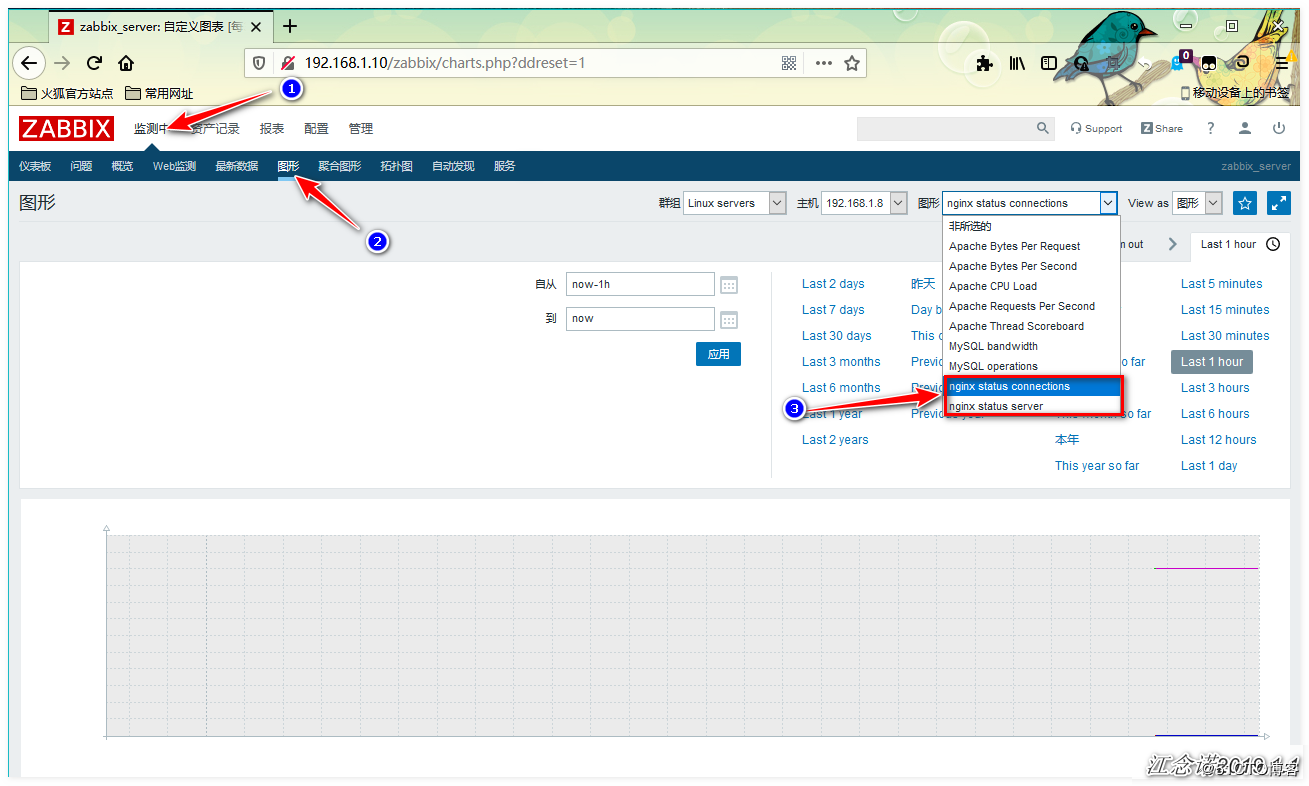Screen dimensions: 1309x786
Task: Open the extensions puzzle icon
Action: click(x=984, y=63)
